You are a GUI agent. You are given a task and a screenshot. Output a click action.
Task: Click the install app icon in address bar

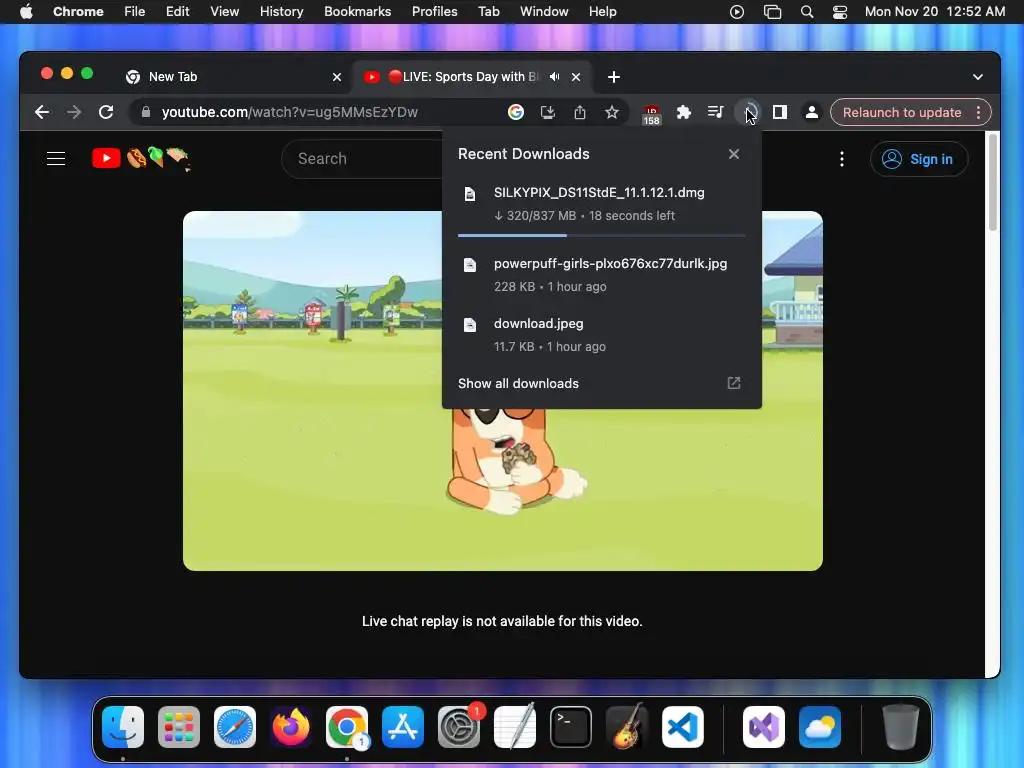[x=548, y=112]
